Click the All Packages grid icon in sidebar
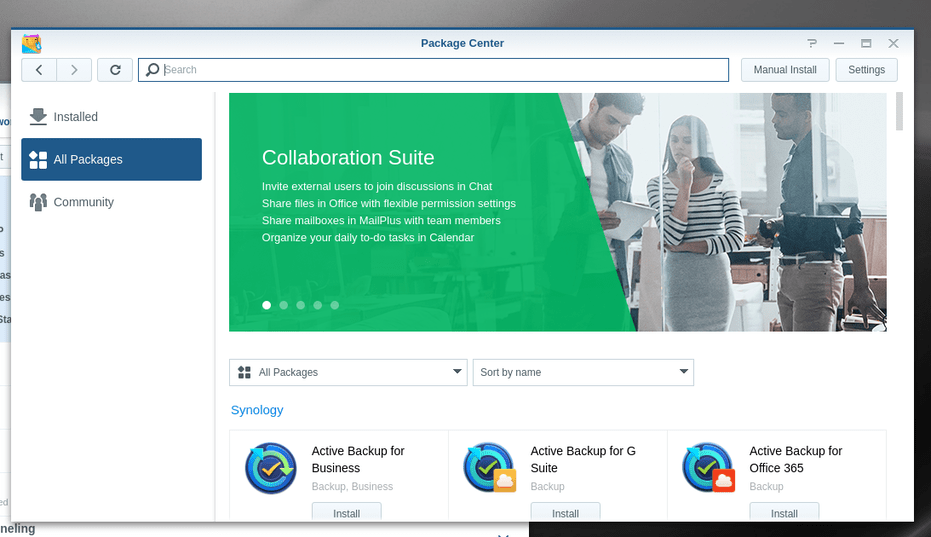Image resolution: width=931 pixels, height=537 pixels. point(38,160)
